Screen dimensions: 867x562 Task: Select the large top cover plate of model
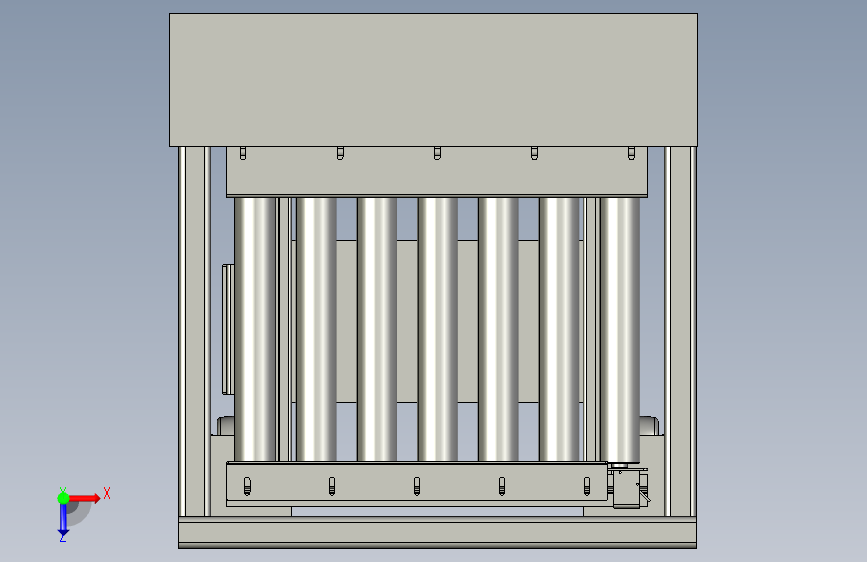coord(434,80)
